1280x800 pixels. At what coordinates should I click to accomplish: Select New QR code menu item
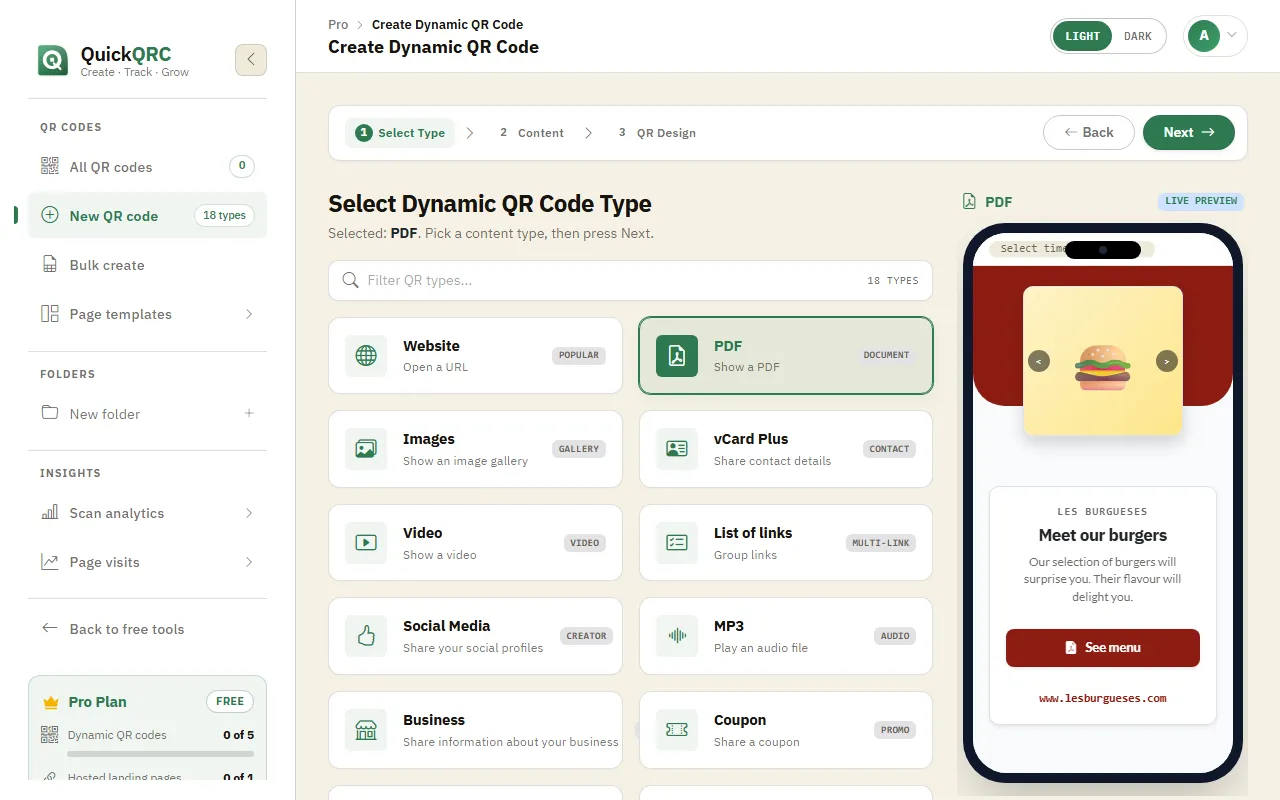148,216
